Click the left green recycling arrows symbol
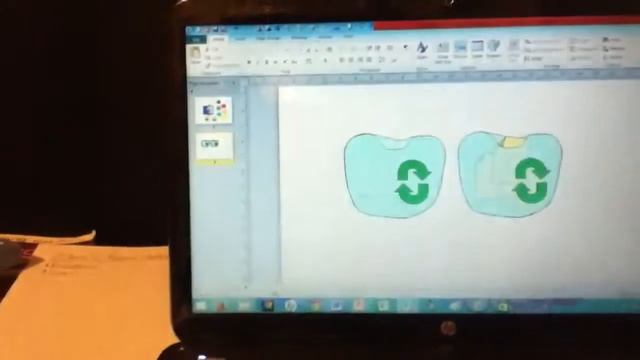The image size is (640, 360). pos(413,182)
